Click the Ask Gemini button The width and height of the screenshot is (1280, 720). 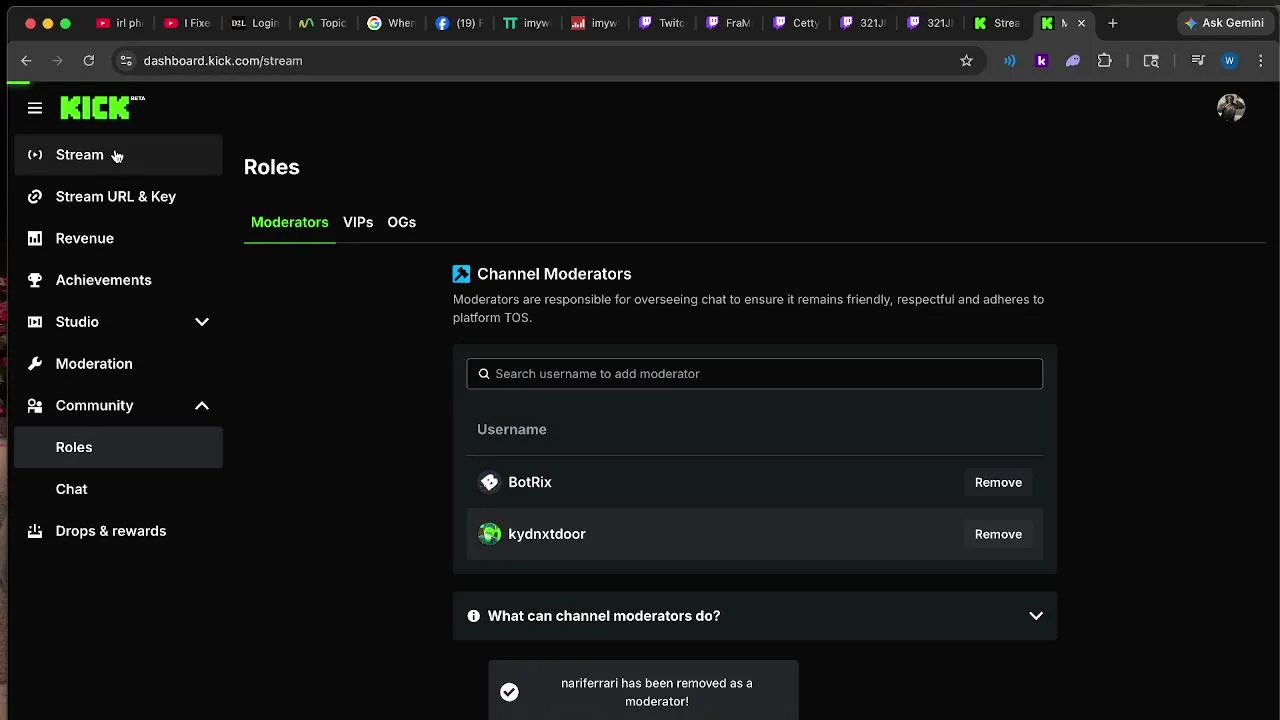click(1224, 23)
